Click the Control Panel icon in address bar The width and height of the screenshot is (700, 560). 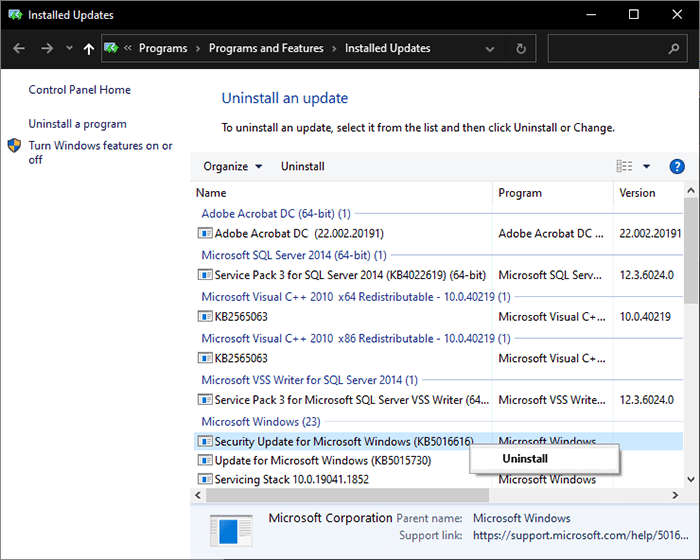[x=112, y=48]
